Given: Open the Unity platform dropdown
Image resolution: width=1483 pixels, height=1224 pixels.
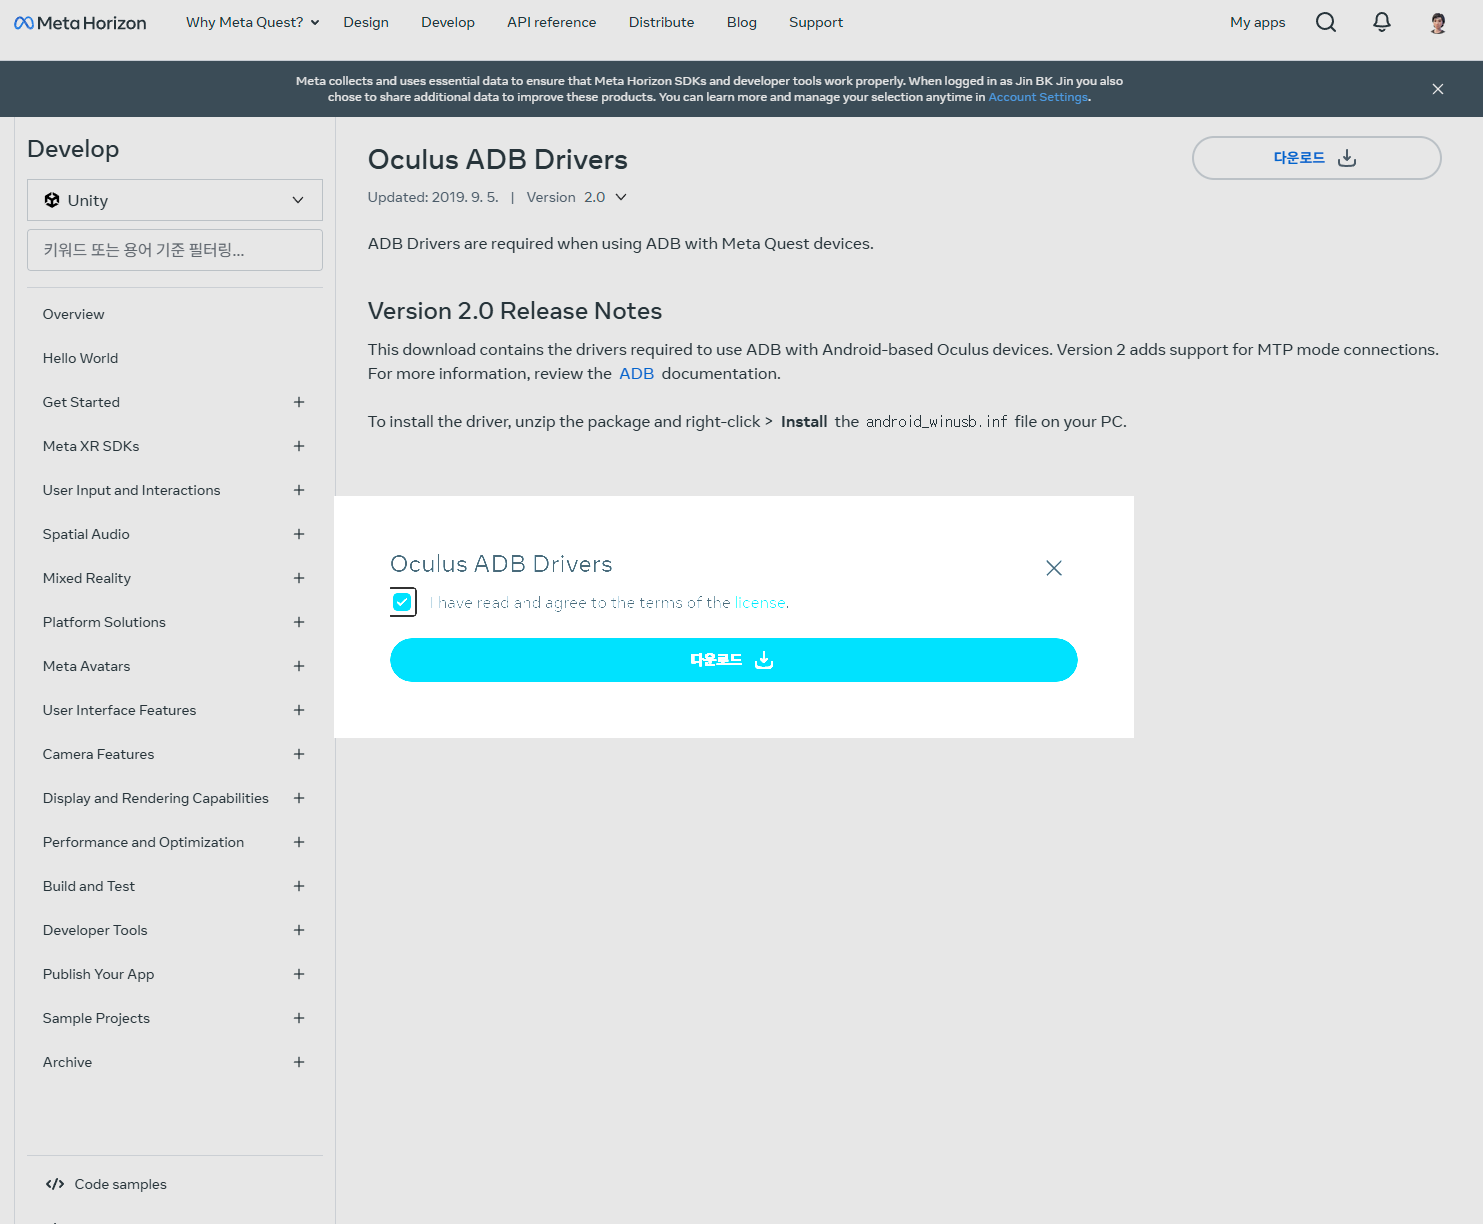Looking at the screenshot, I should [x=175, y=200].
